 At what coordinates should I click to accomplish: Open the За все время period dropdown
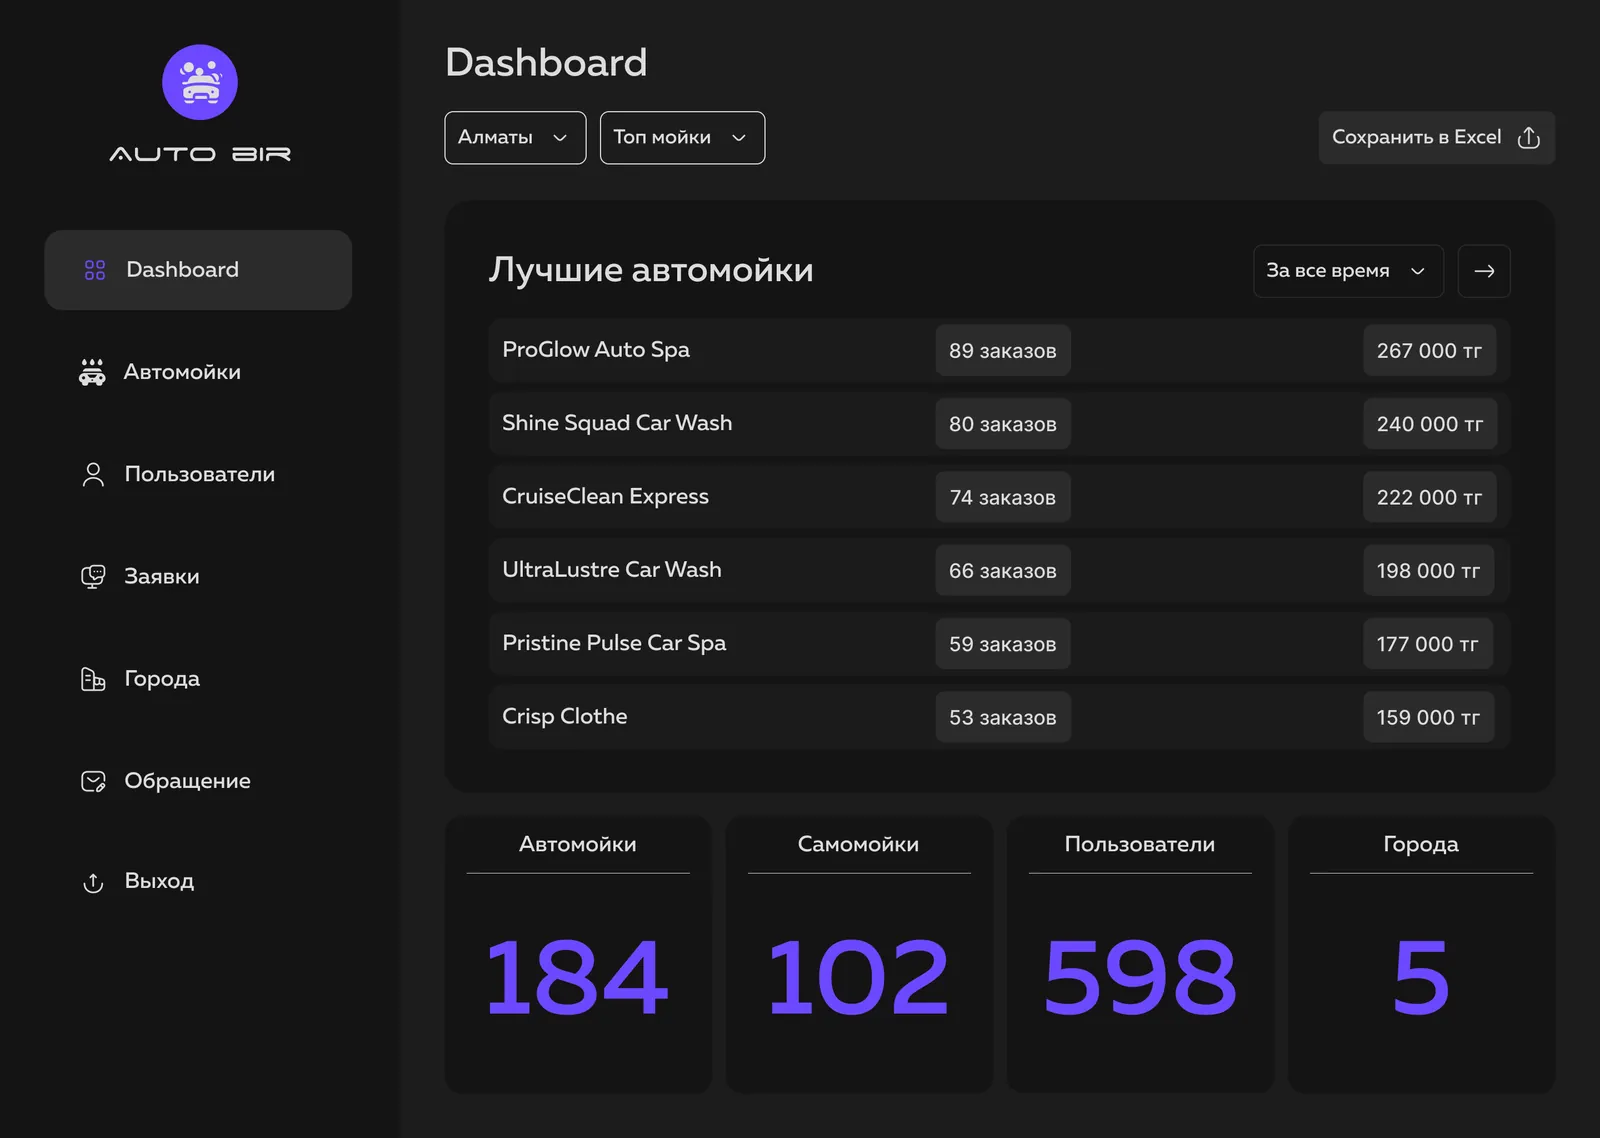click(1348, 271)
